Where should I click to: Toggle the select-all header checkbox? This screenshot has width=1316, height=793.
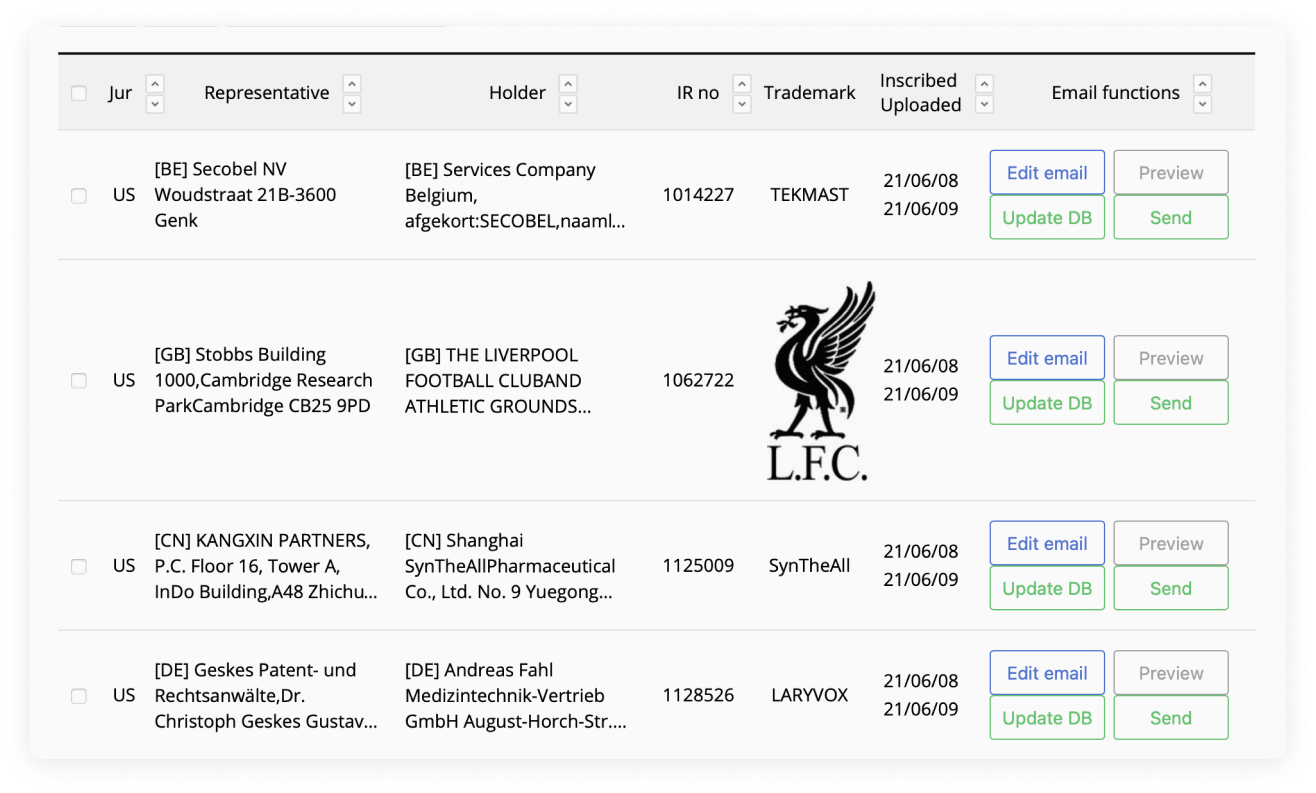click(79, 93)
